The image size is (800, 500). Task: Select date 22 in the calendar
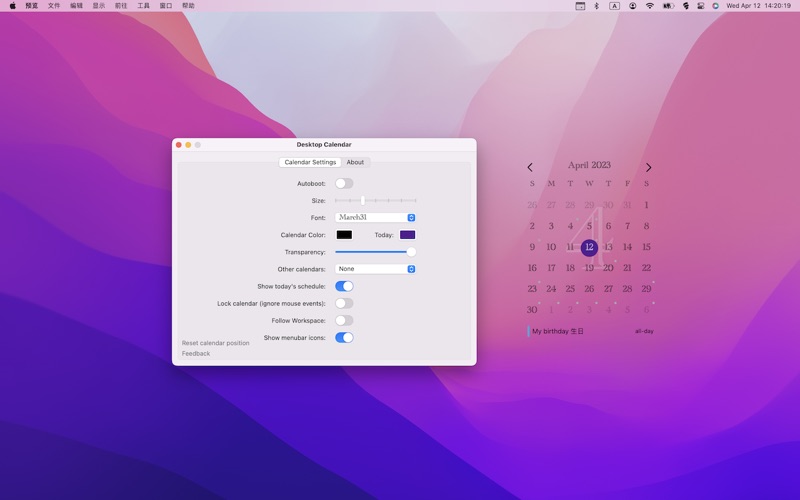click(646, 268)
